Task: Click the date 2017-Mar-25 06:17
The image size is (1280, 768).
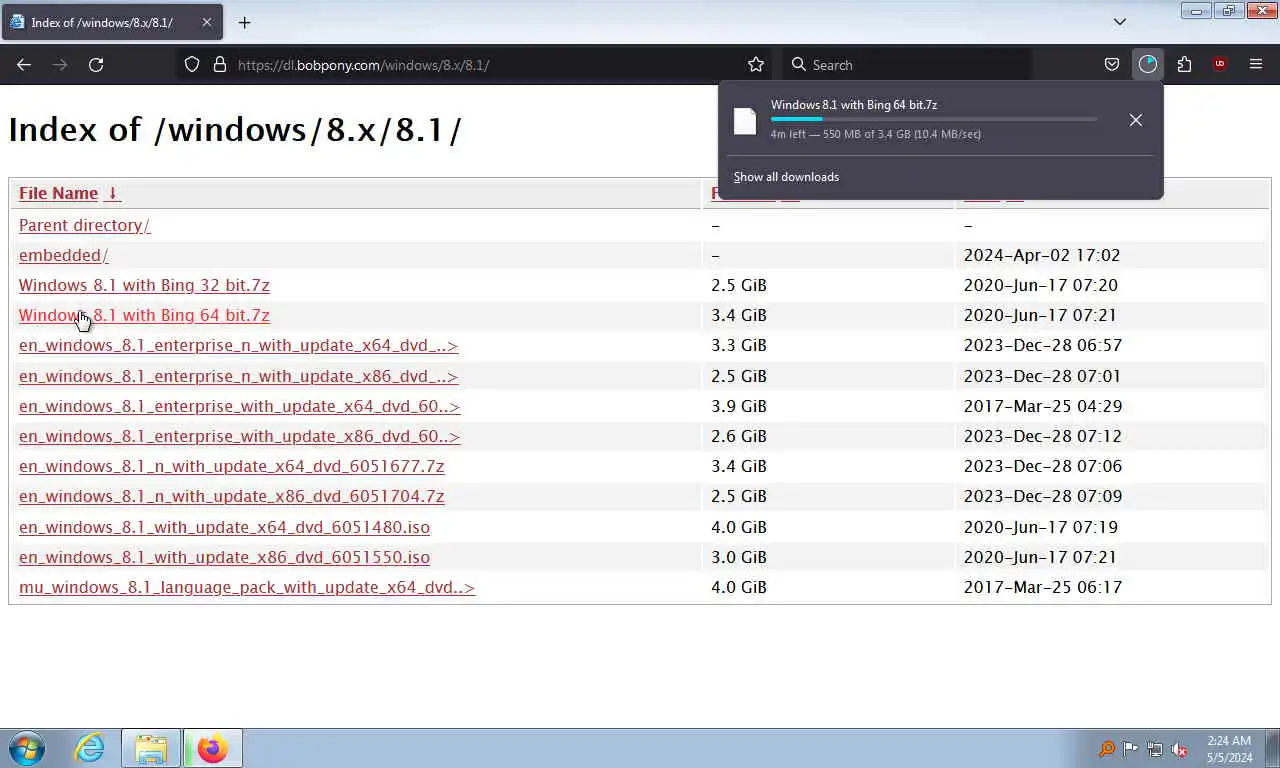Action: point(1043,587)
